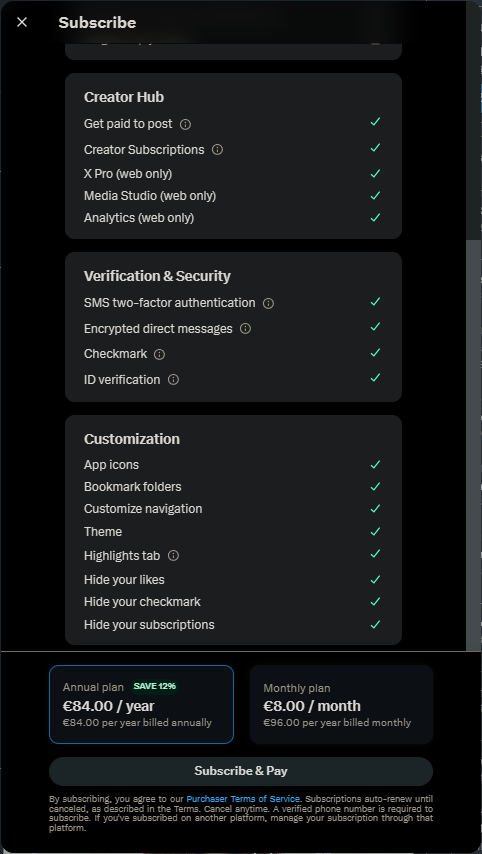Click the Bookmark folders label

pos(132,486)
